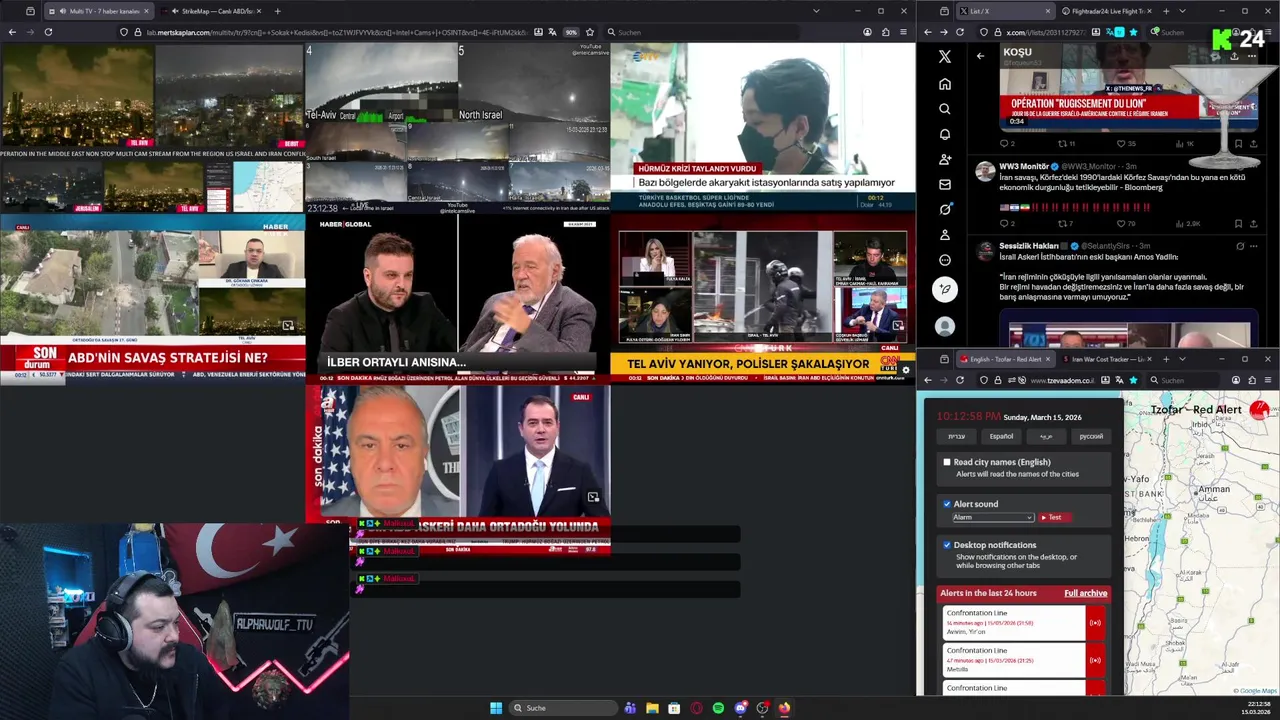The image size is (1280, 720).
Task: Open File Explorer from taskbar
Action: point(652,708)
